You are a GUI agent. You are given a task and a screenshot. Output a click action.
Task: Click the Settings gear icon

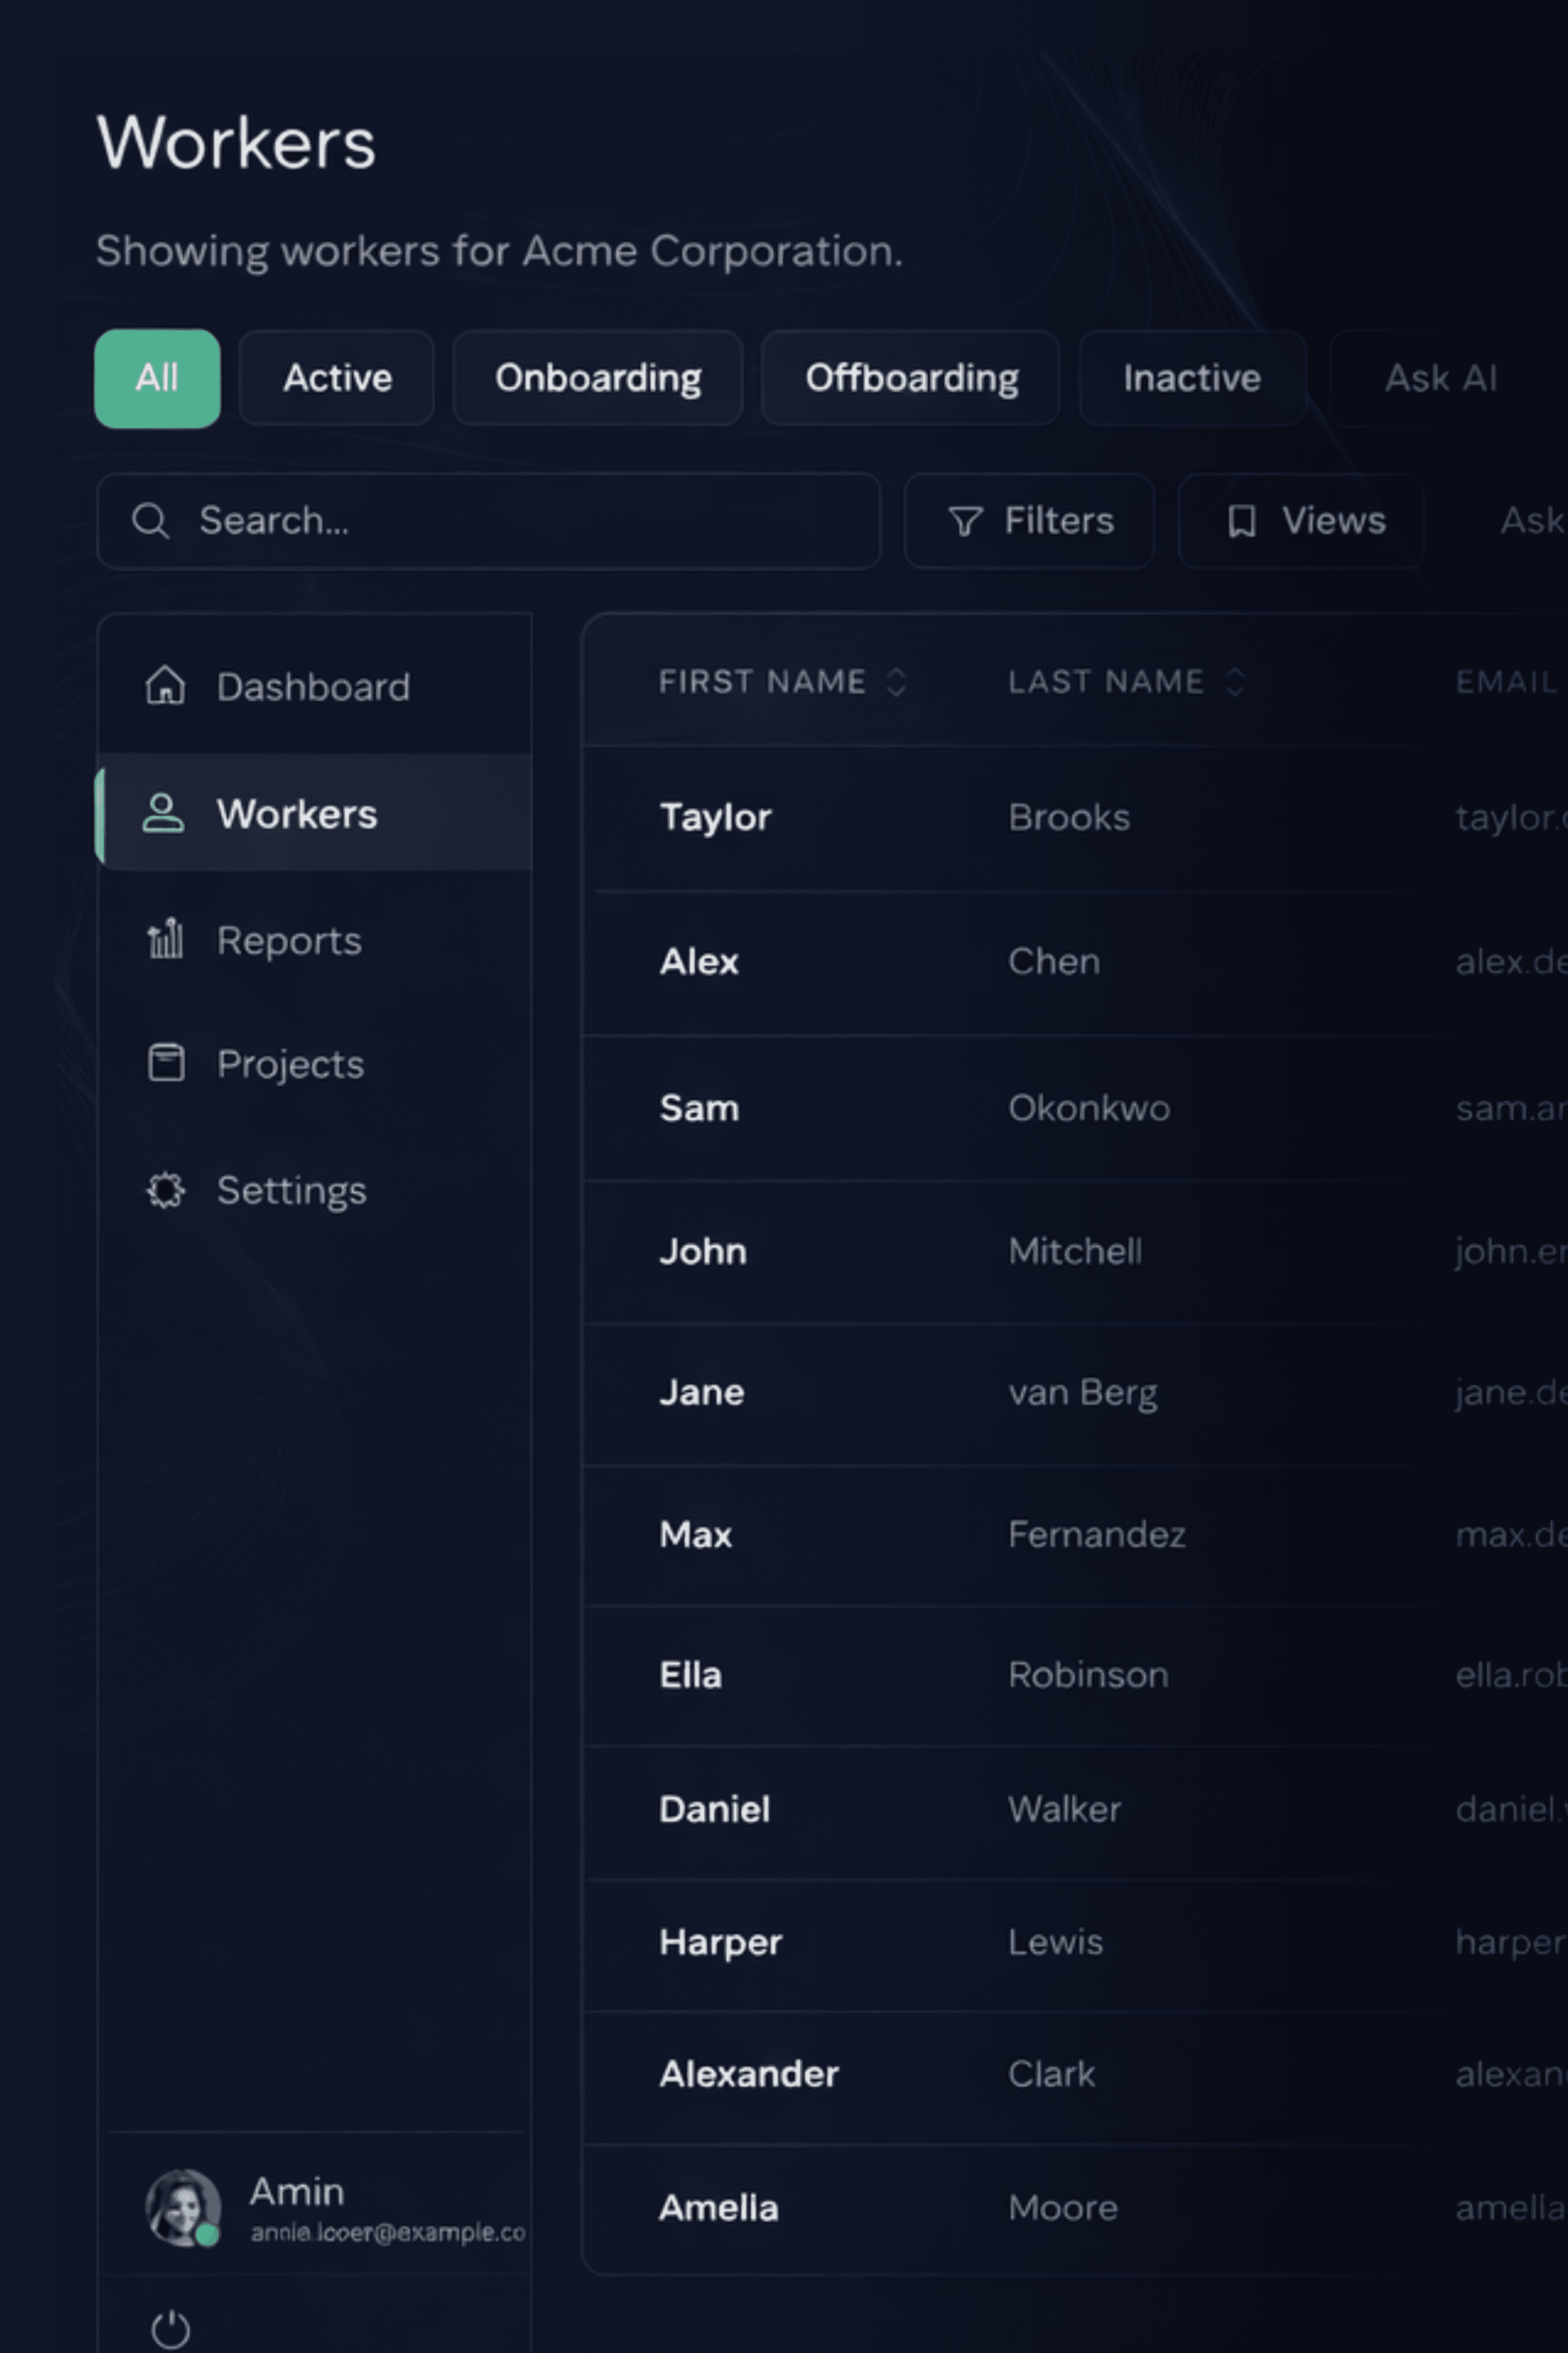166,1189
